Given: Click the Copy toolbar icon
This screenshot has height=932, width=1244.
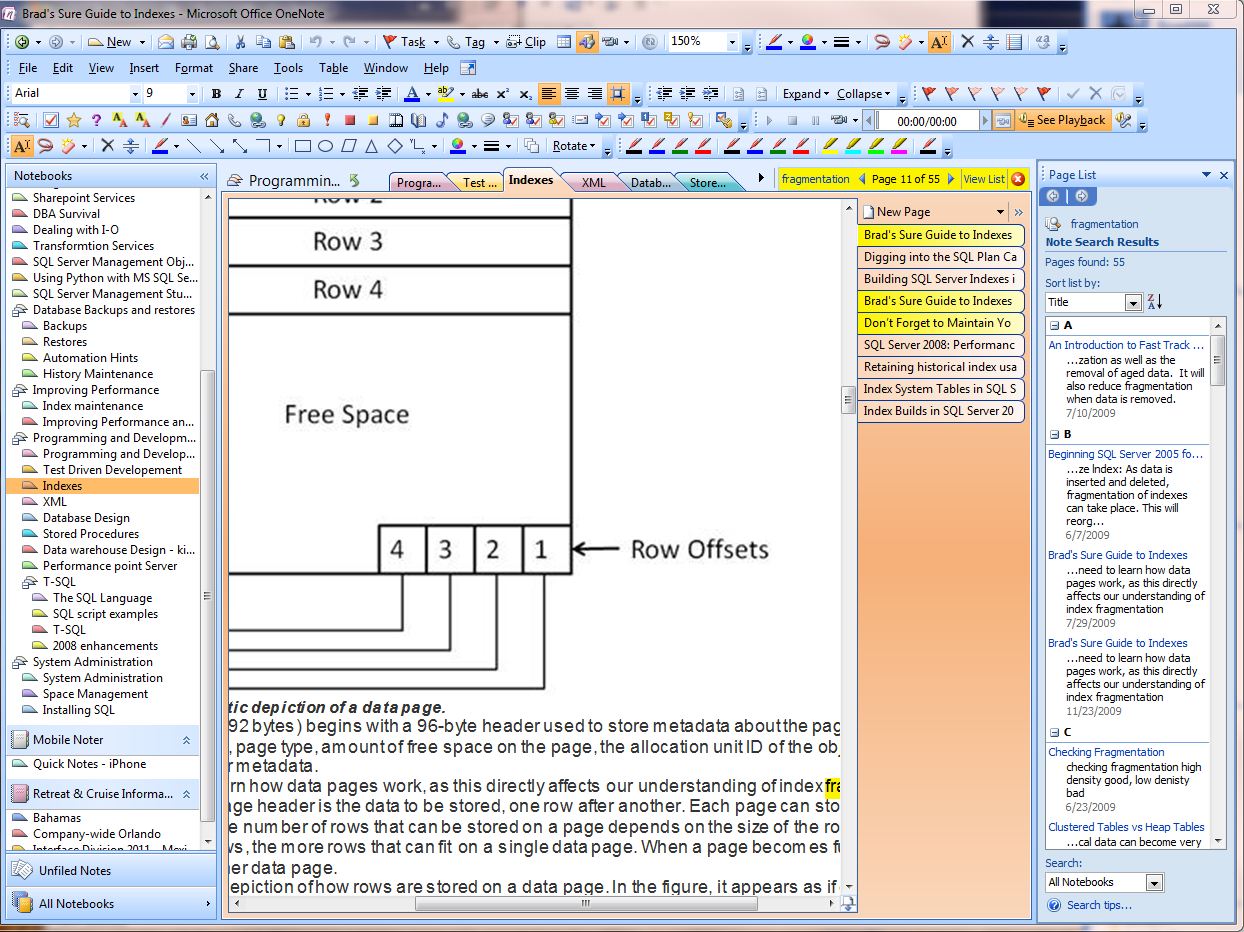Looking at the screenshot, I should point(263,42).
